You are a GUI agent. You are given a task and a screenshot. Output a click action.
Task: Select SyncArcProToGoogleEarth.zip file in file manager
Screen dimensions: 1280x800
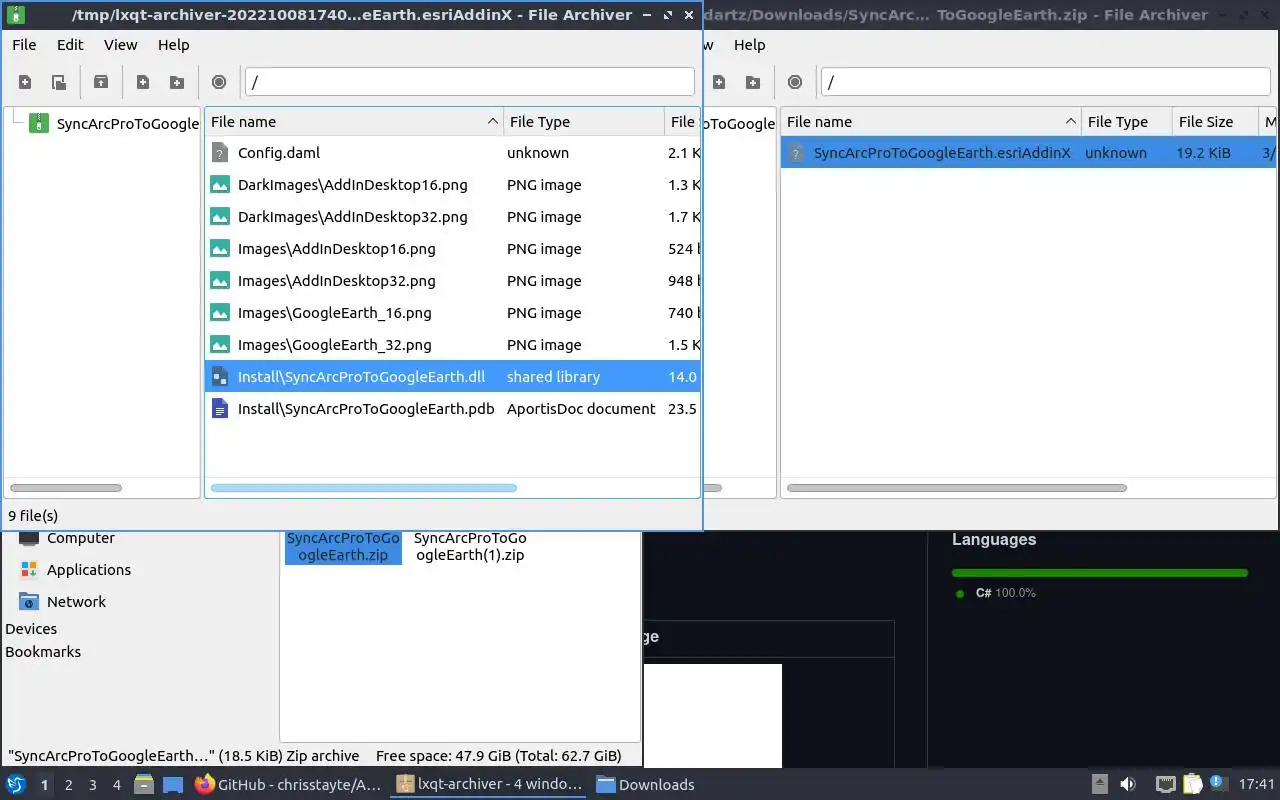pyautogui.click(x=343, y=547)
